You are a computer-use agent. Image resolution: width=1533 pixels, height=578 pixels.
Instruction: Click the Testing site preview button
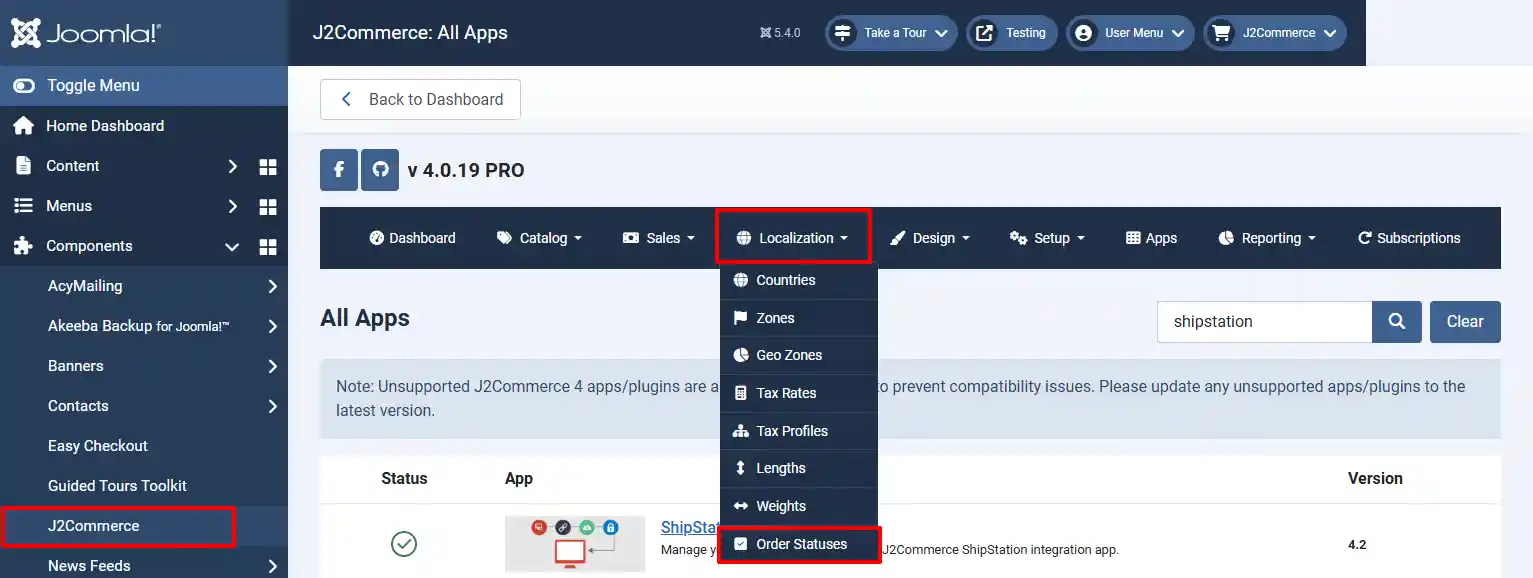(x=1012, y=33)
